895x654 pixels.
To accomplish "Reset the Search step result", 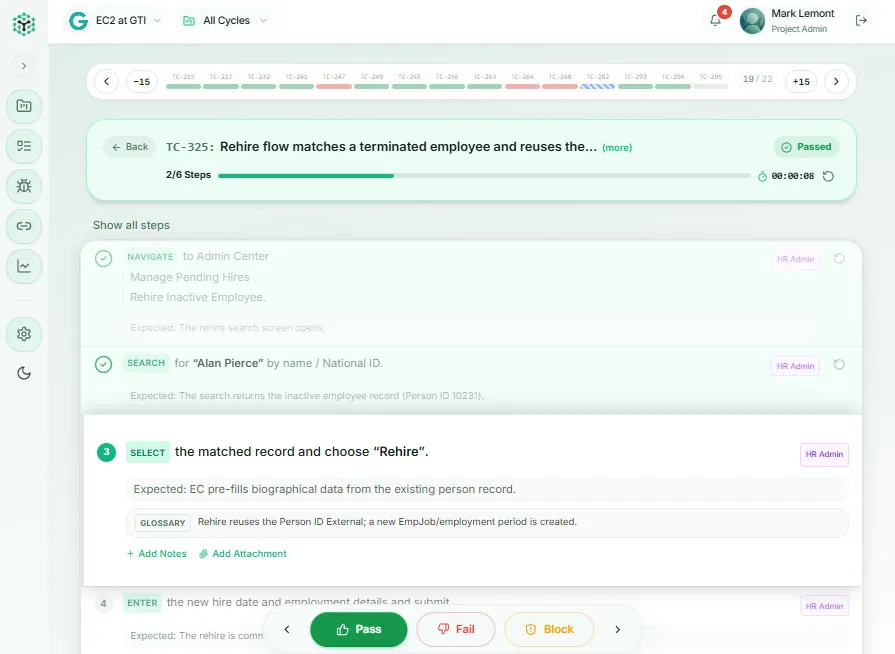I will pos(839,364).
